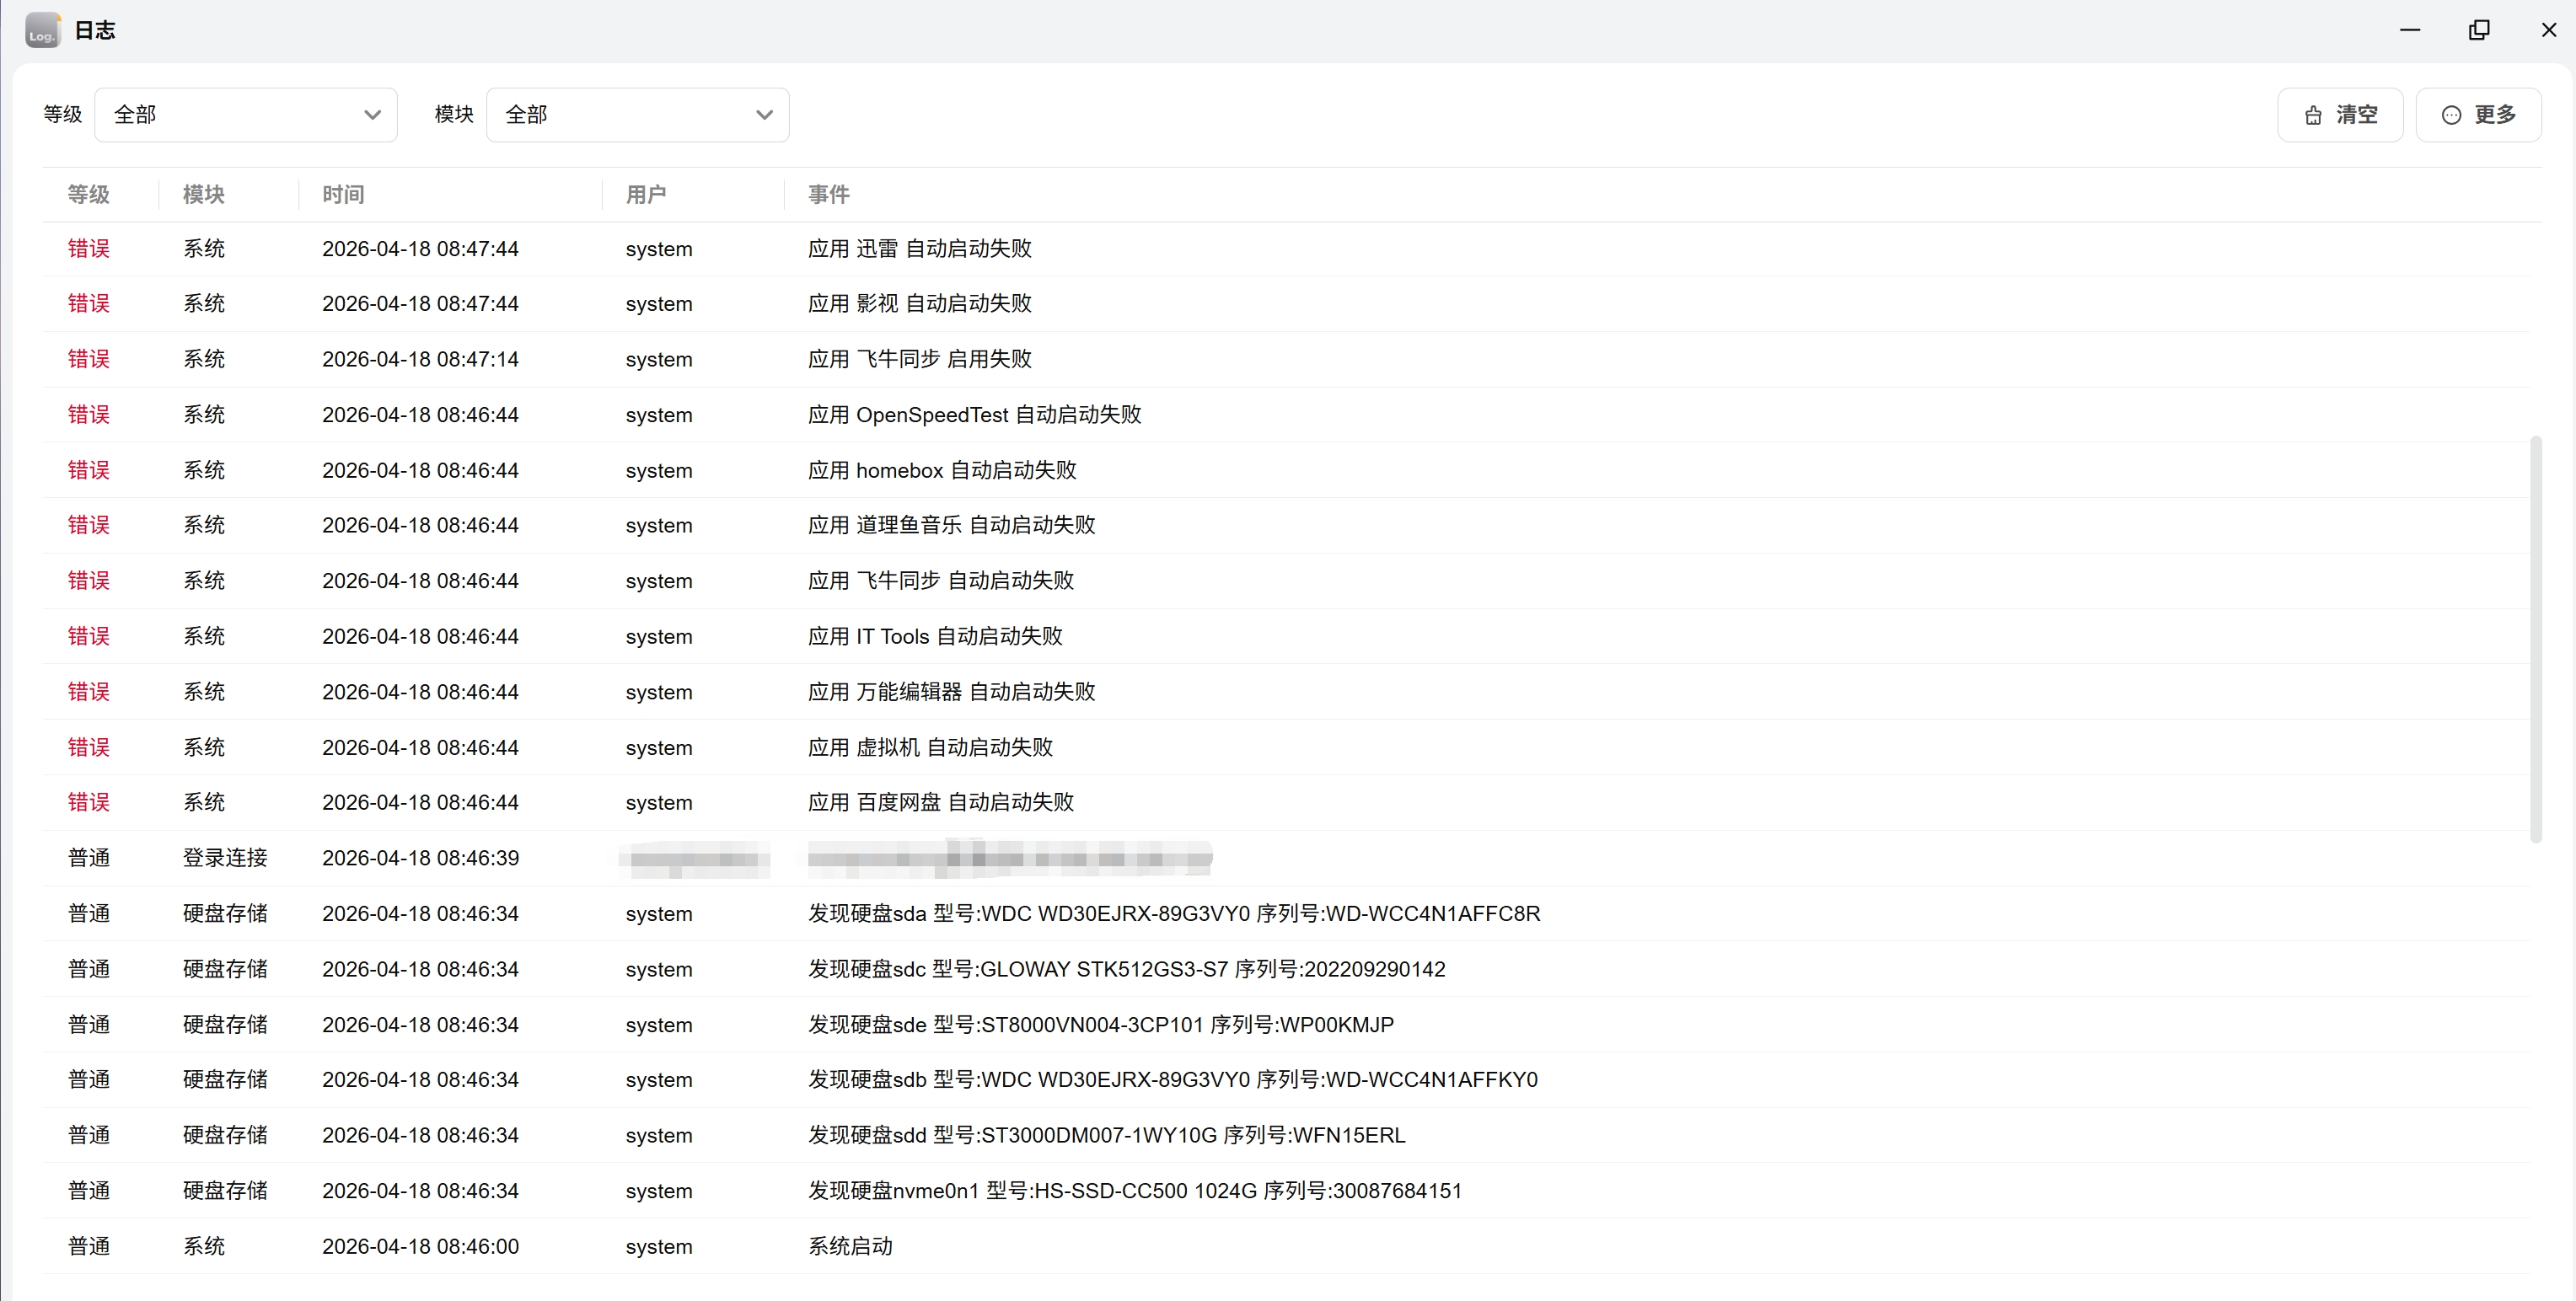Click the trash icon on 清空 button
The width and height of the screenshot is (2576, 1301).
[x=2313, y=116]
